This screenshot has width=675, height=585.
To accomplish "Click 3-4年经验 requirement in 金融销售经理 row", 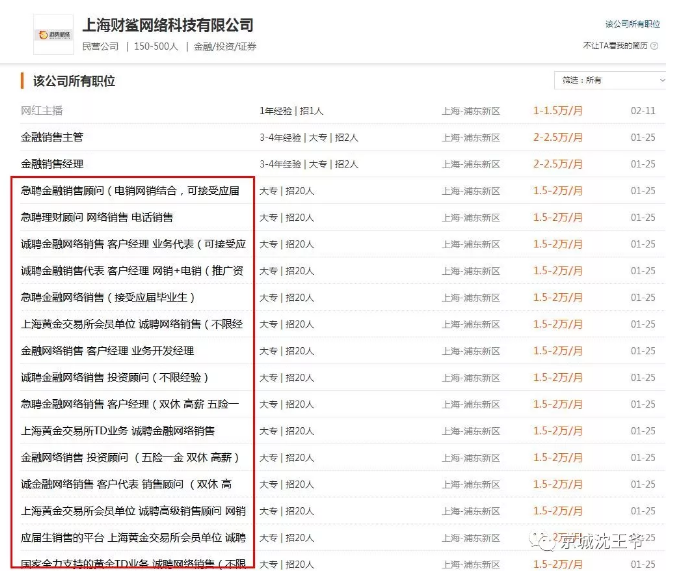I will coord(280,164).
